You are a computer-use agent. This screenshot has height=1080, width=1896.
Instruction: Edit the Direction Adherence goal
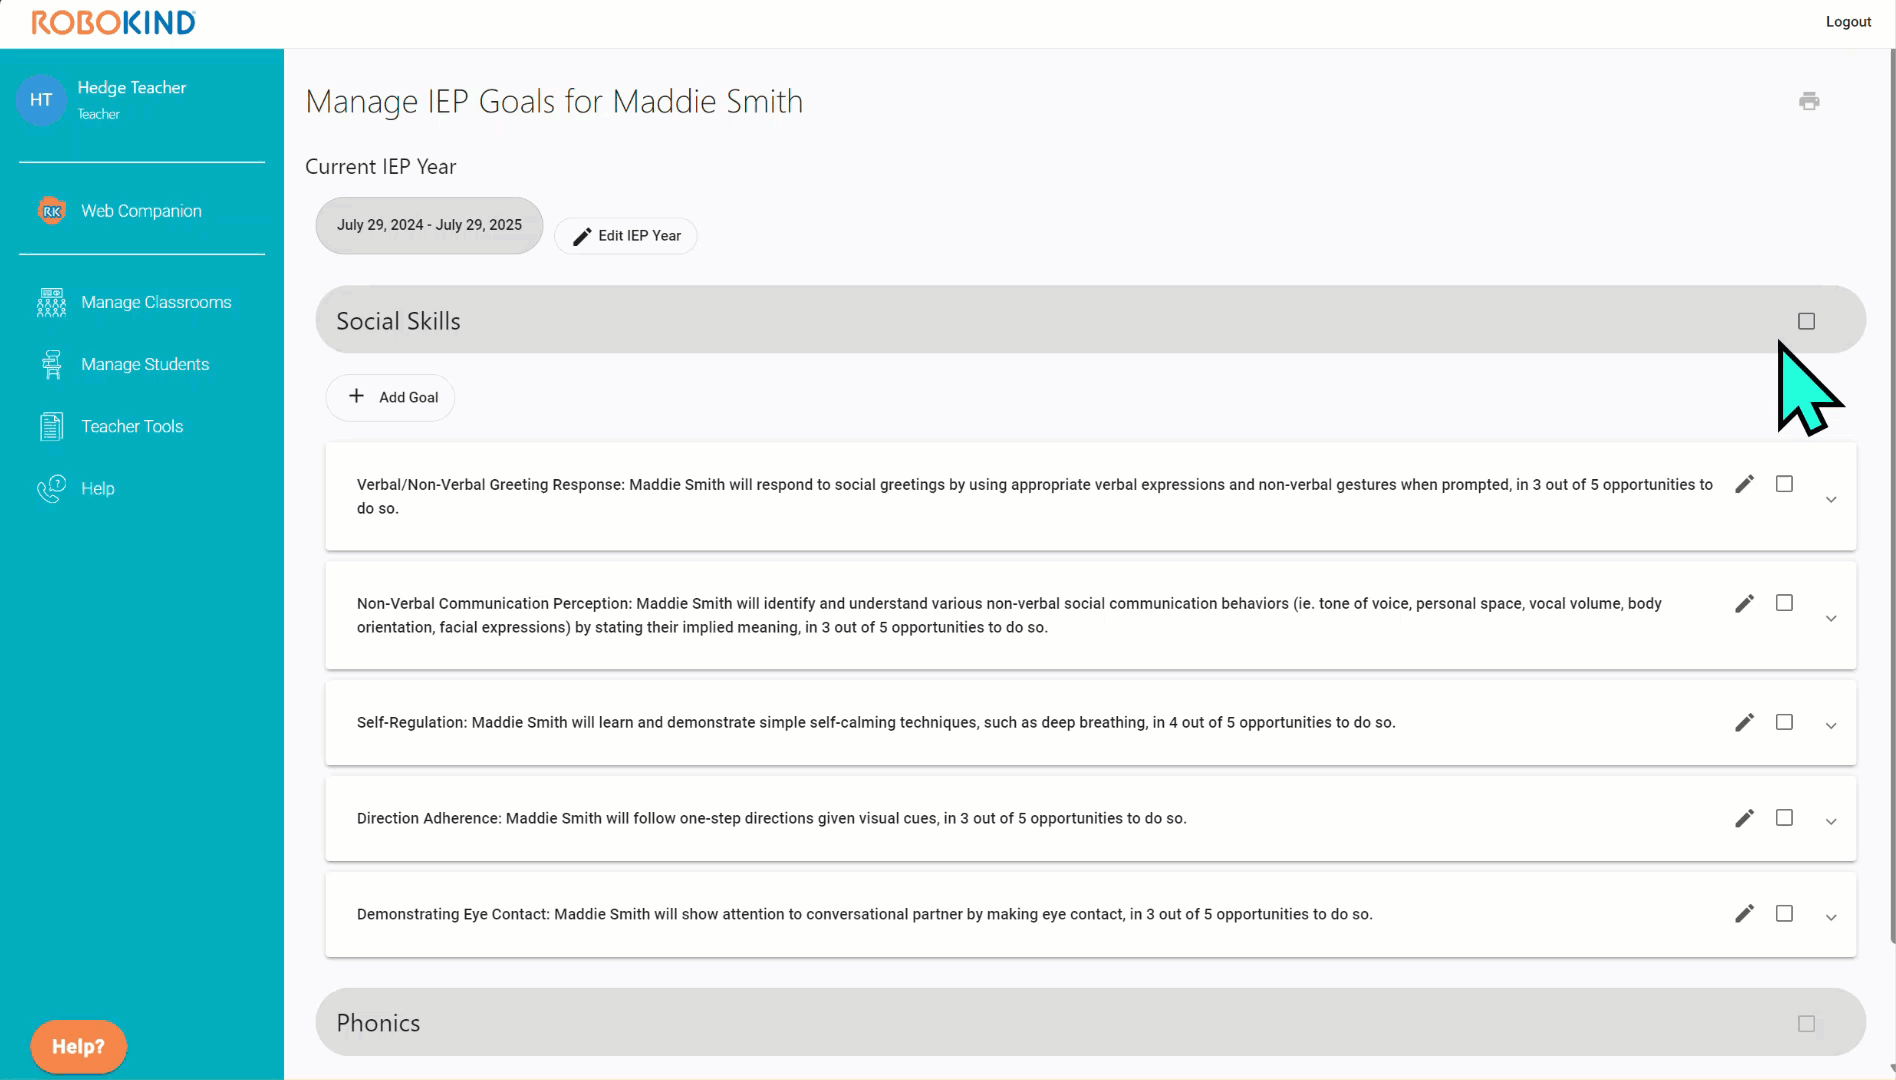[x=1744, y=818]
